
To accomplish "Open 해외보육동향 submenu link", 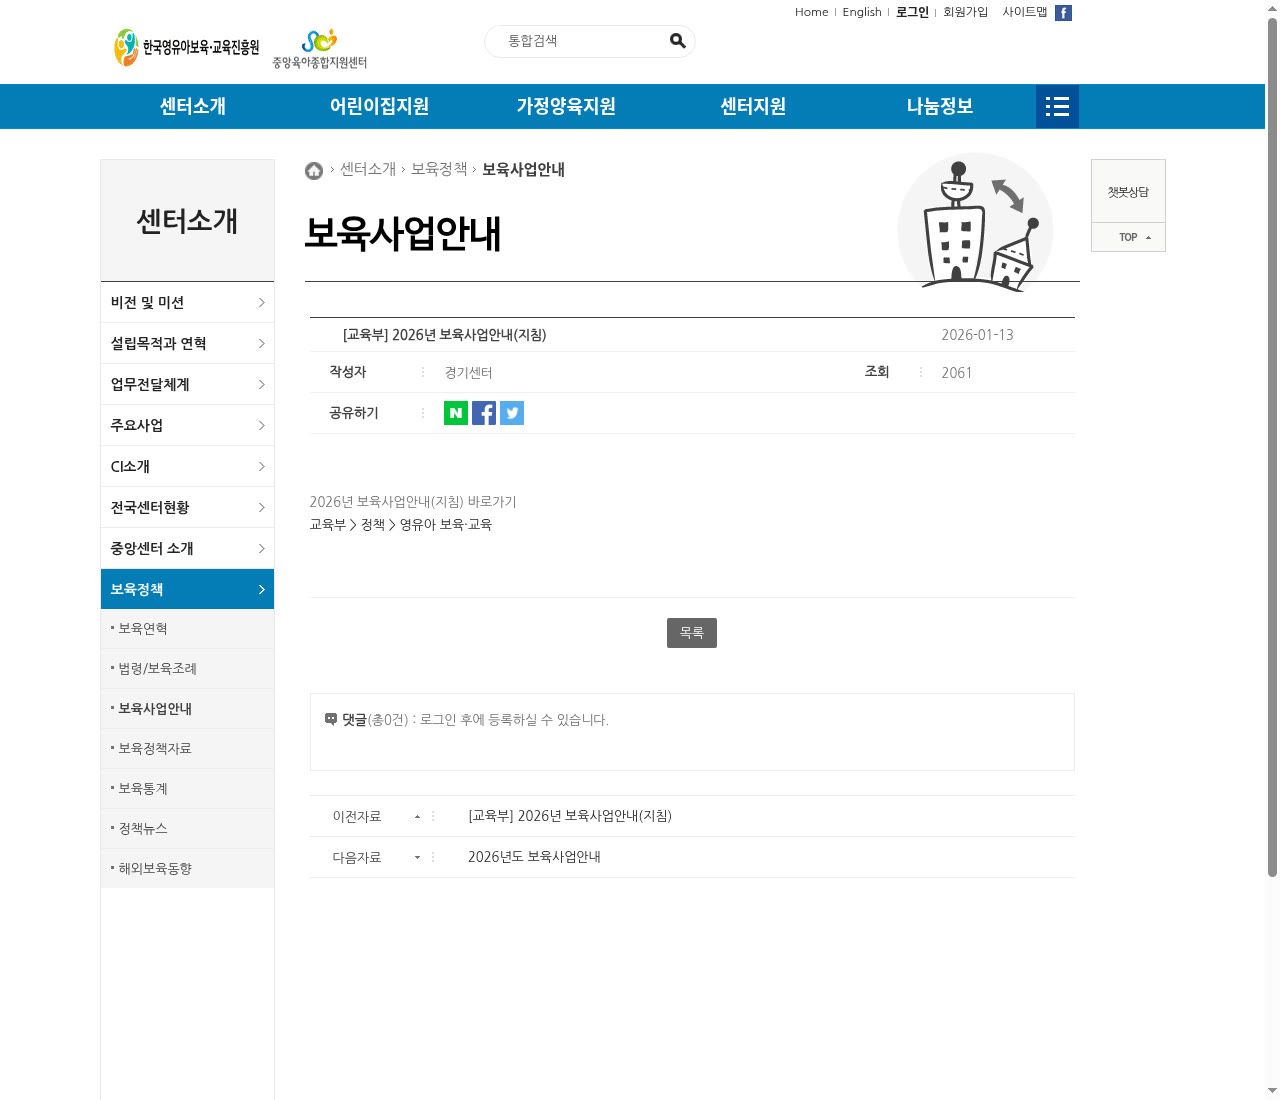I will (x=155, y=868).
